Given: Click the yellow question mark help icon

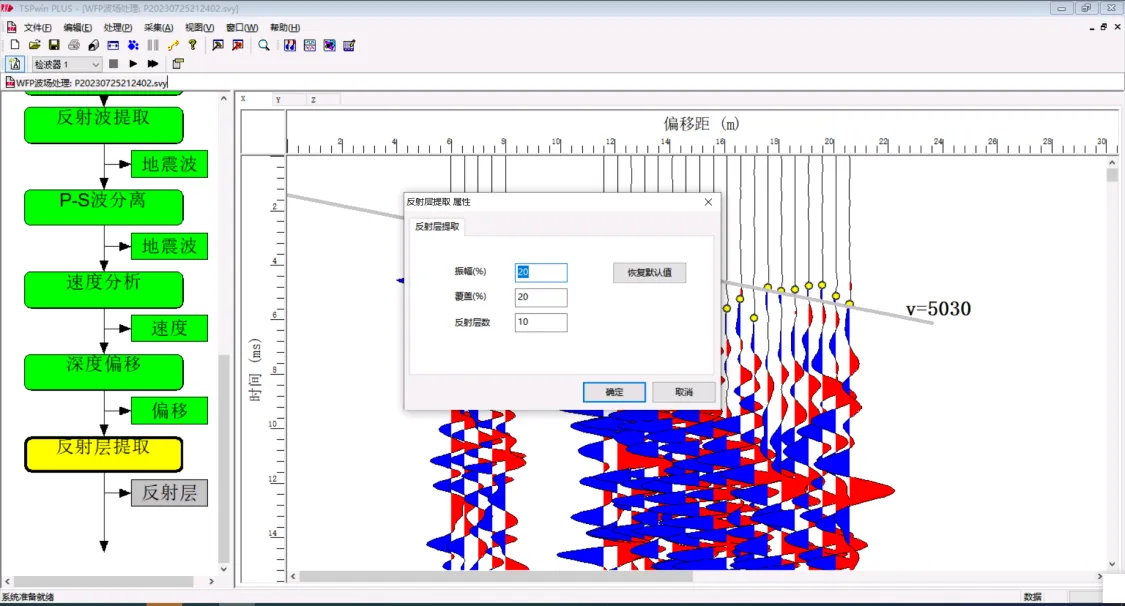Looking at the screenshot, I should click(x=192, y=45).
